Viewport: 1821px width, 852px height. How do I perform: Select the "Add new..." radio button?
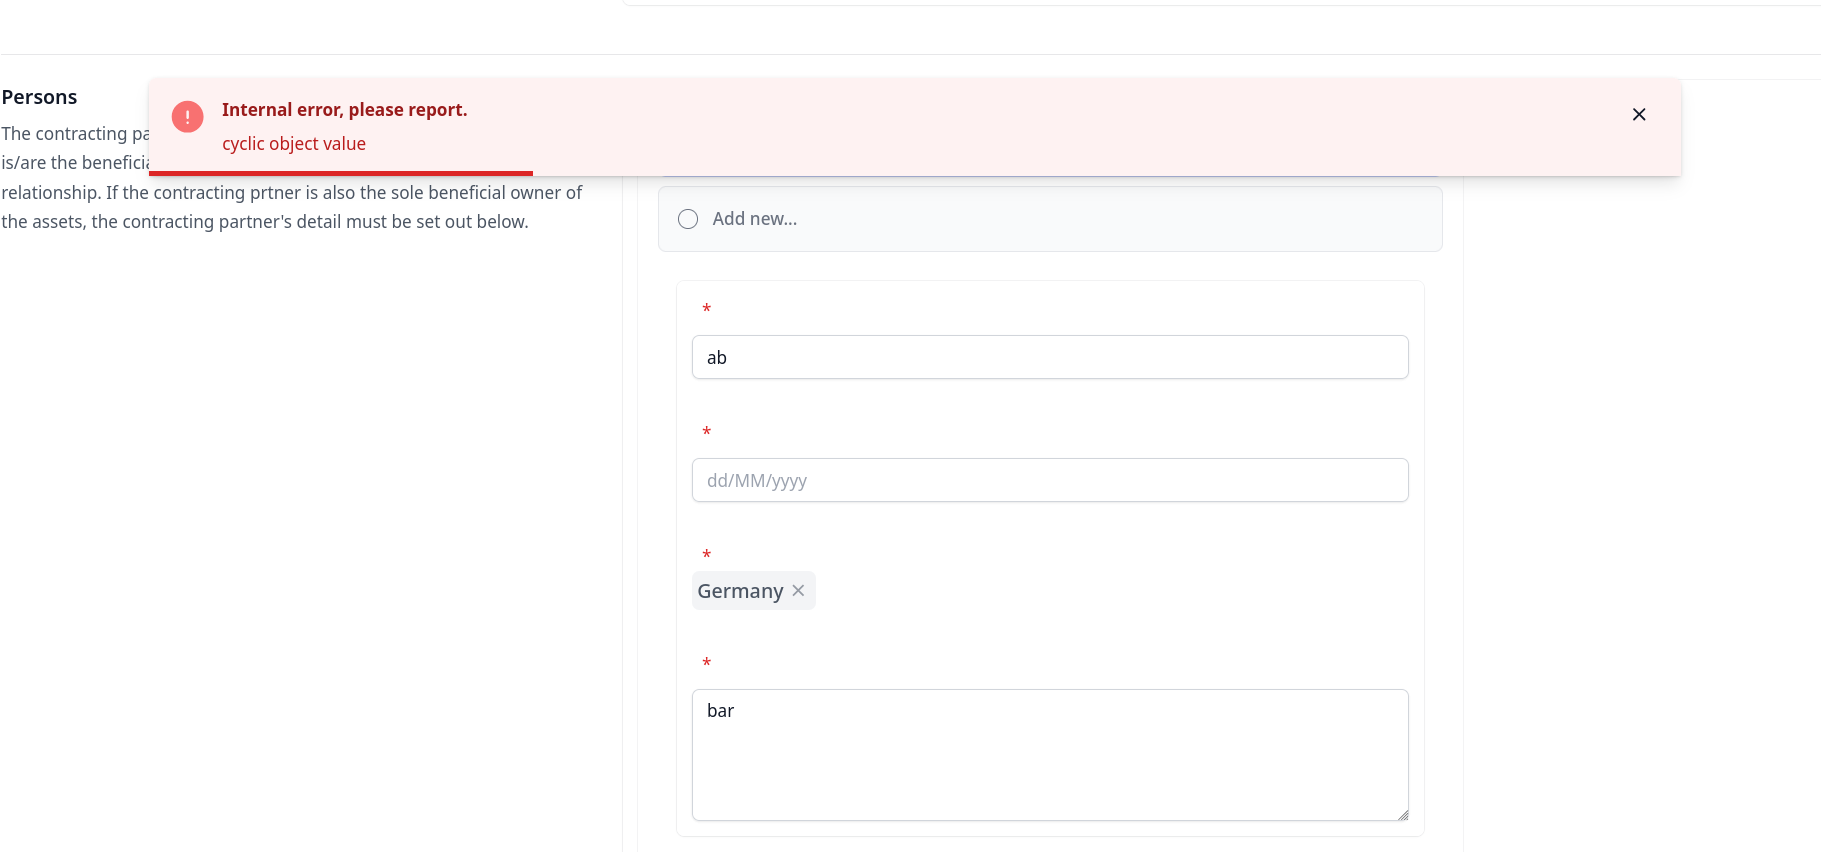coord(688,219)
